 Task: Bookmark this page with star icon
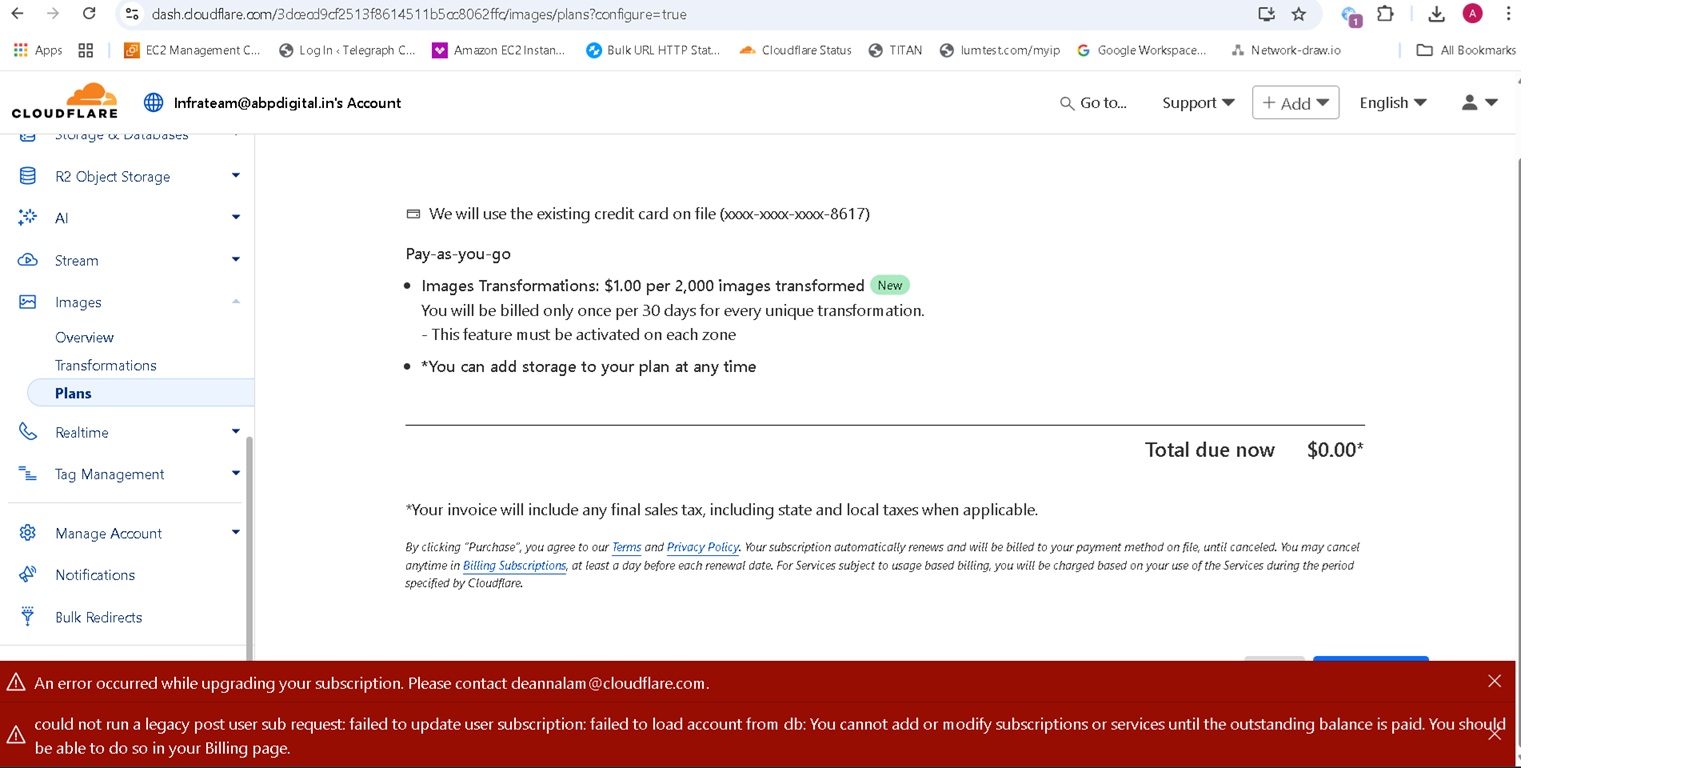(x=1299, y=14)
